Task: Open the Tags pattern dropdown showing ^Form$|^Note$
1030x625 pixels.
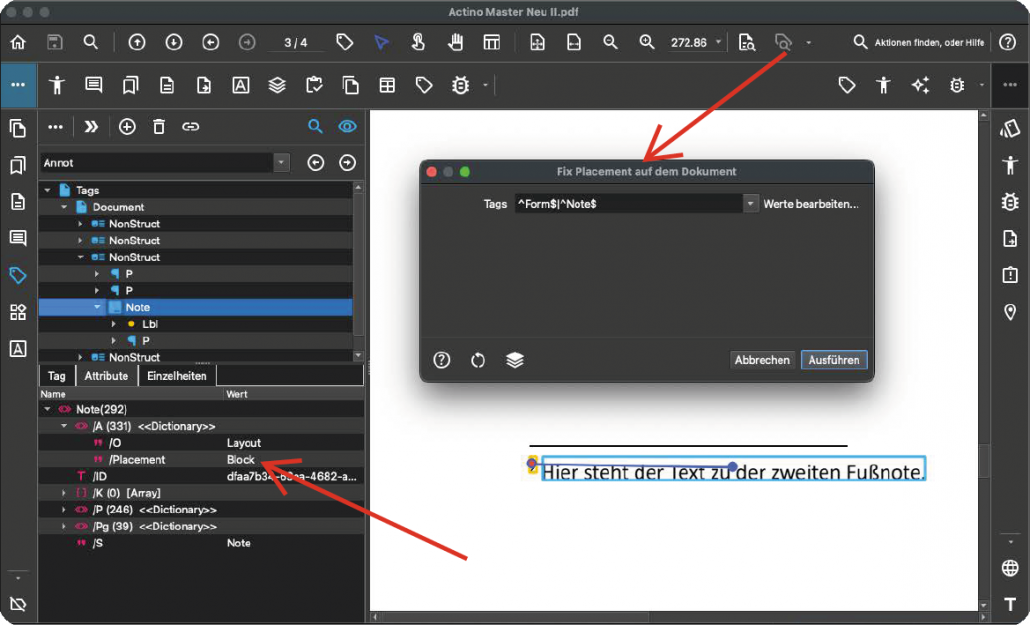Action: pyautogui.click(x=751, y=204)
